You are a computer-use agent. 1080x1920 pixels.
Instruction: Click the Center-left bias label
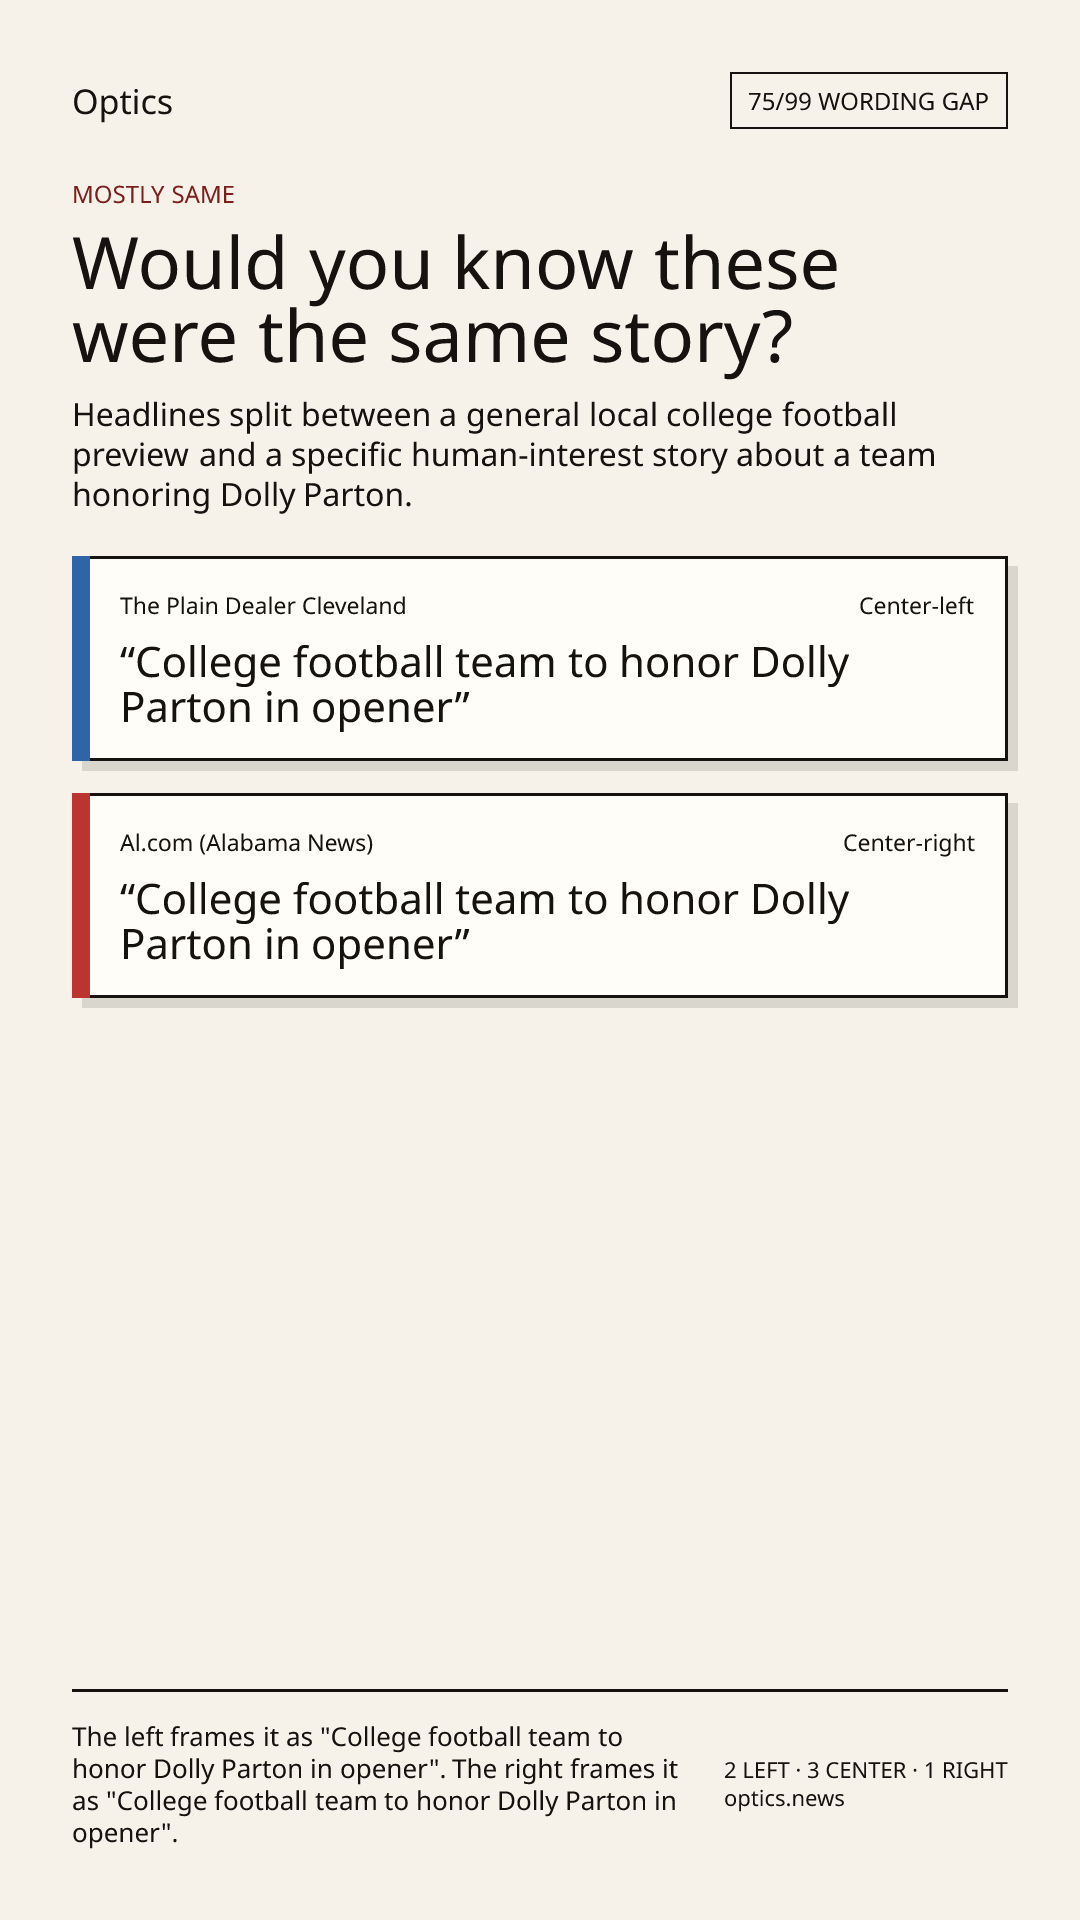pos(916,606)
